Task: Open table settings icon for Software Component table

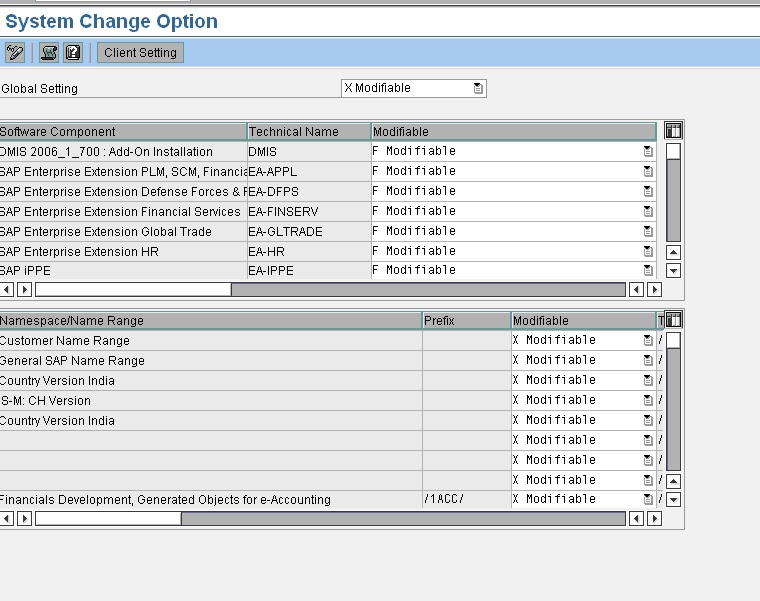Action: tap(673, 131)
